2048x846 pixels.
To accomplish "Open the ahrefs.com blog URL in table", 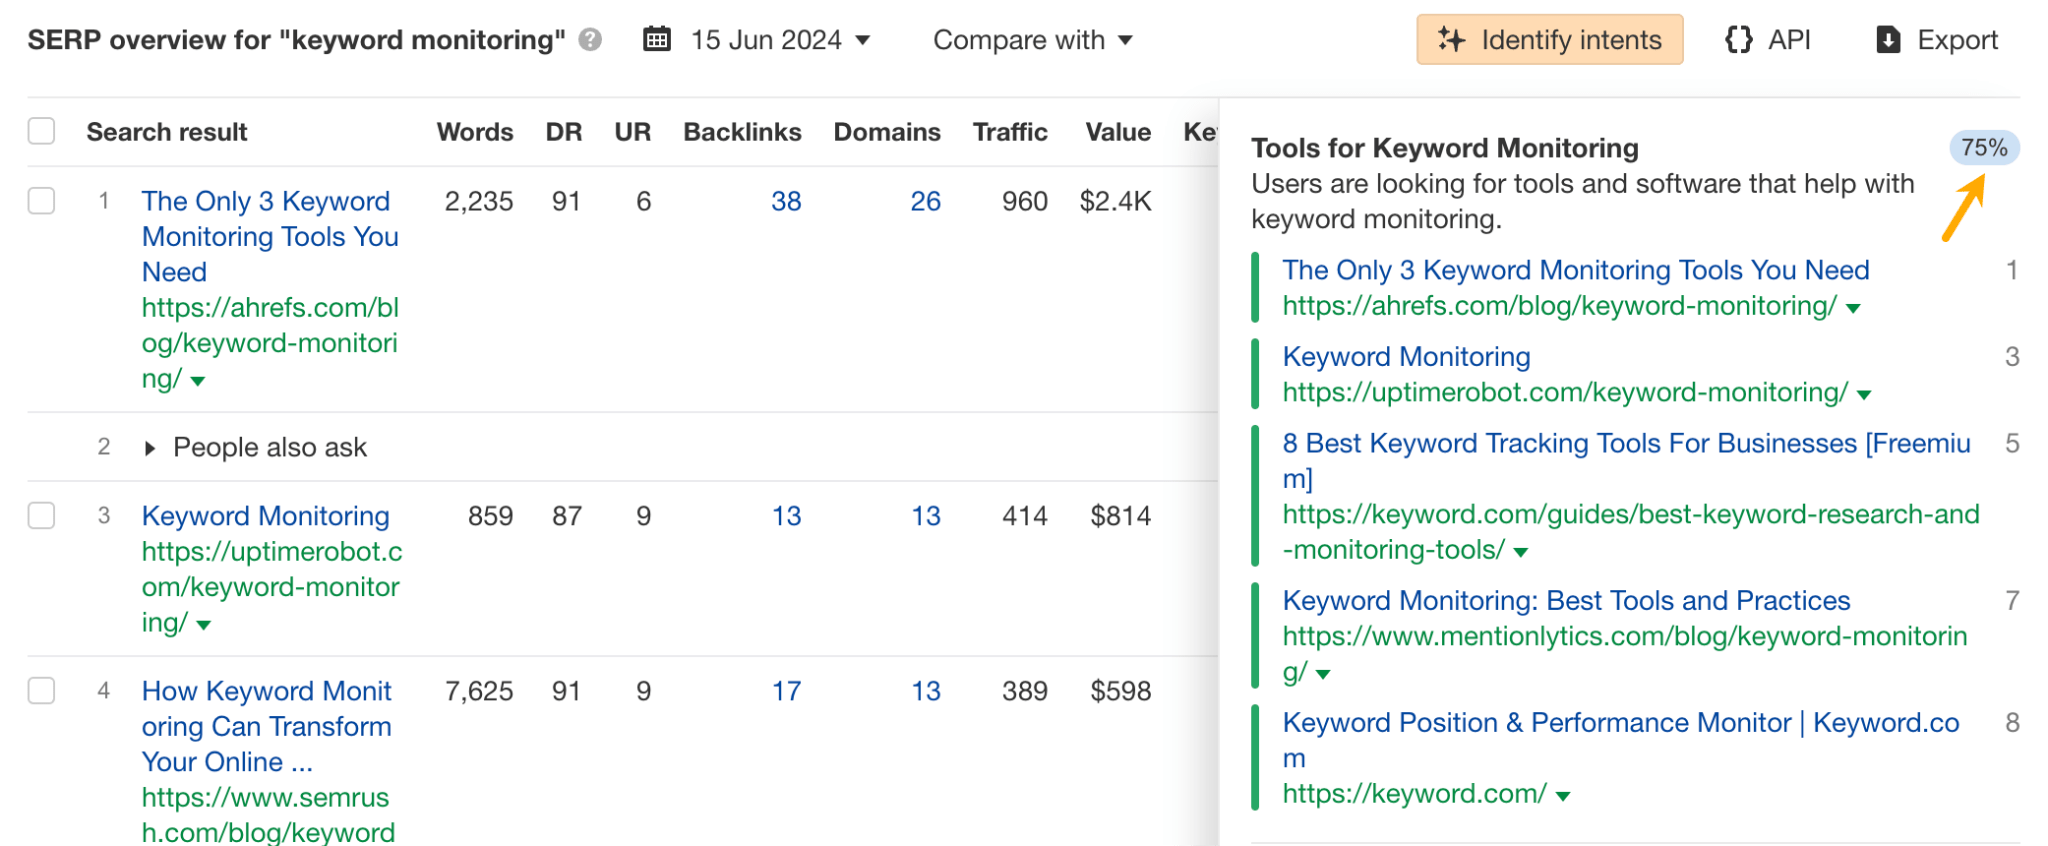I will 270,343.
